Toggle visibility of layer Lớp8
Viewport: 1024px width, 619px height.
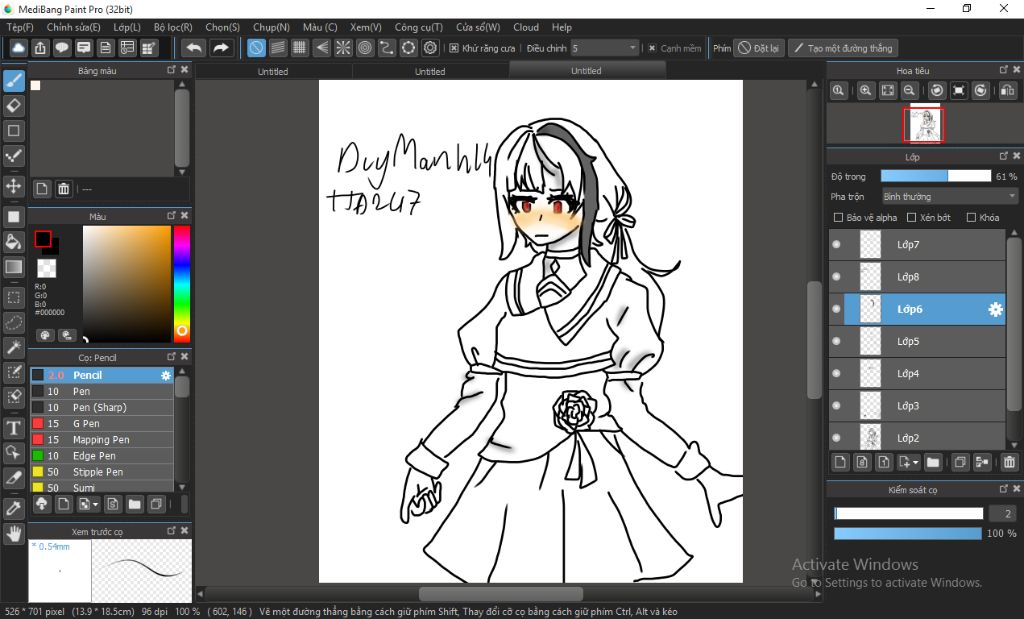tap(837, 277)
